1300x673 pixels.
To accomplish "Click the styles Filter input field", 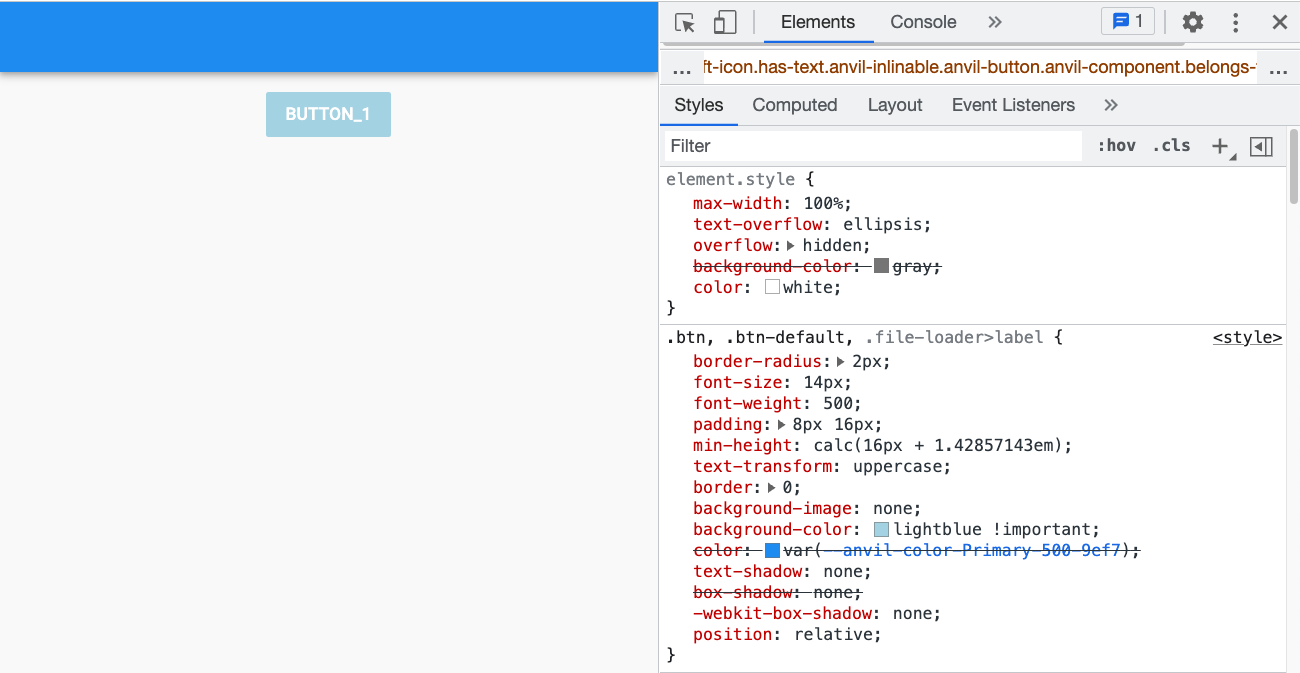I will pos(870,146).
